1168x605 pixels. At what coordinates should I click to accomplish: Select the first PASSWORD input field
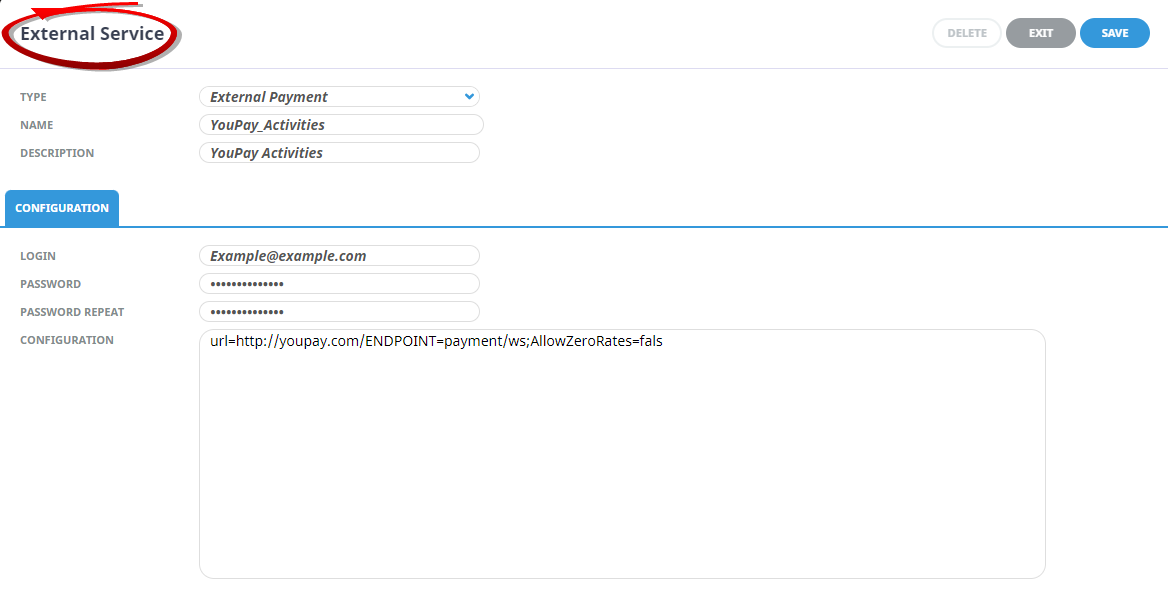click(x=338, y=284)
